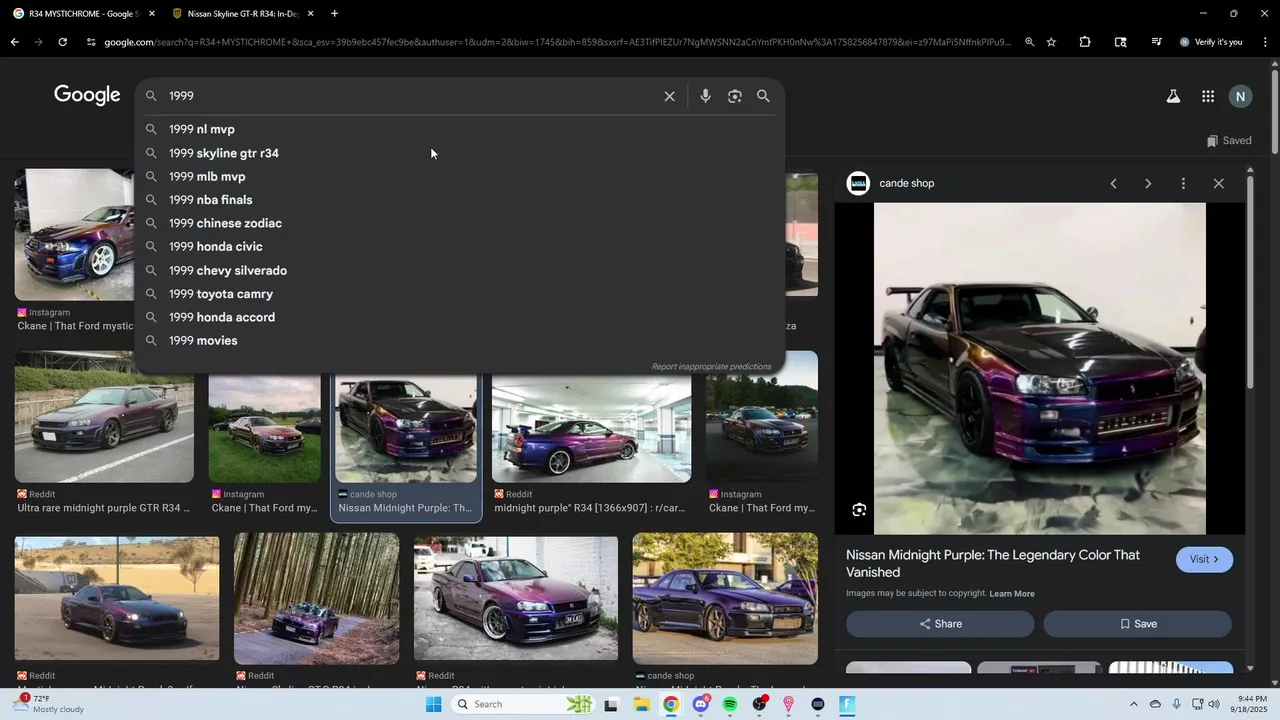Show previous image in preview panel
The width and height of the screenshot is (1280, 720).
(x=1113, y=183)
